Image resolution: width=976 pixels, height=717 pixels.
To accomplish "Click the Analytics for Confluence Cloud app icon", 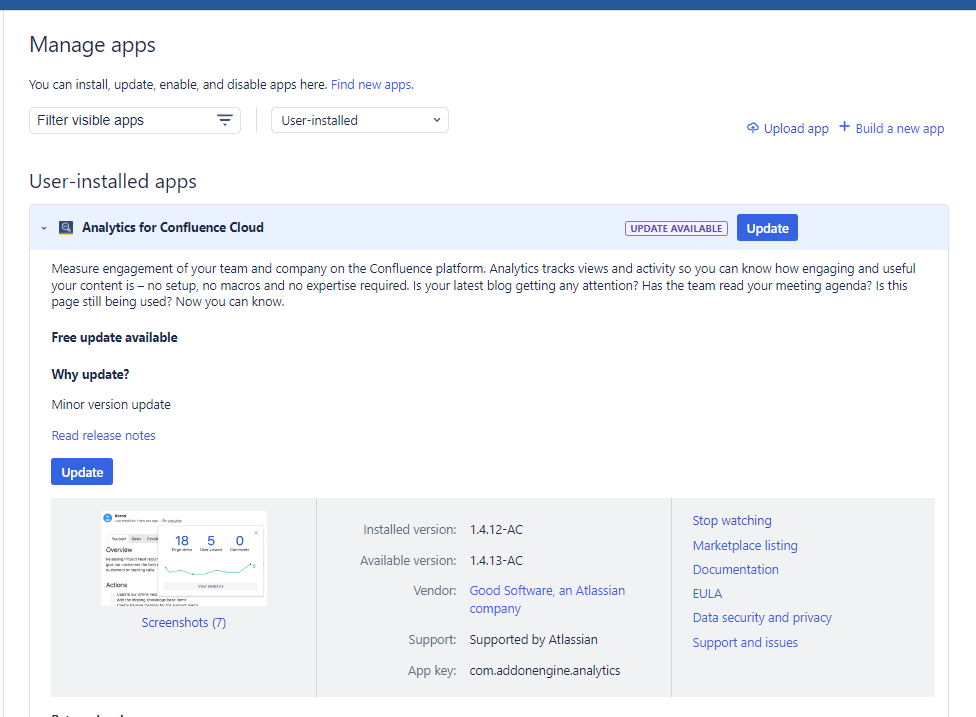I will [66, 228].
